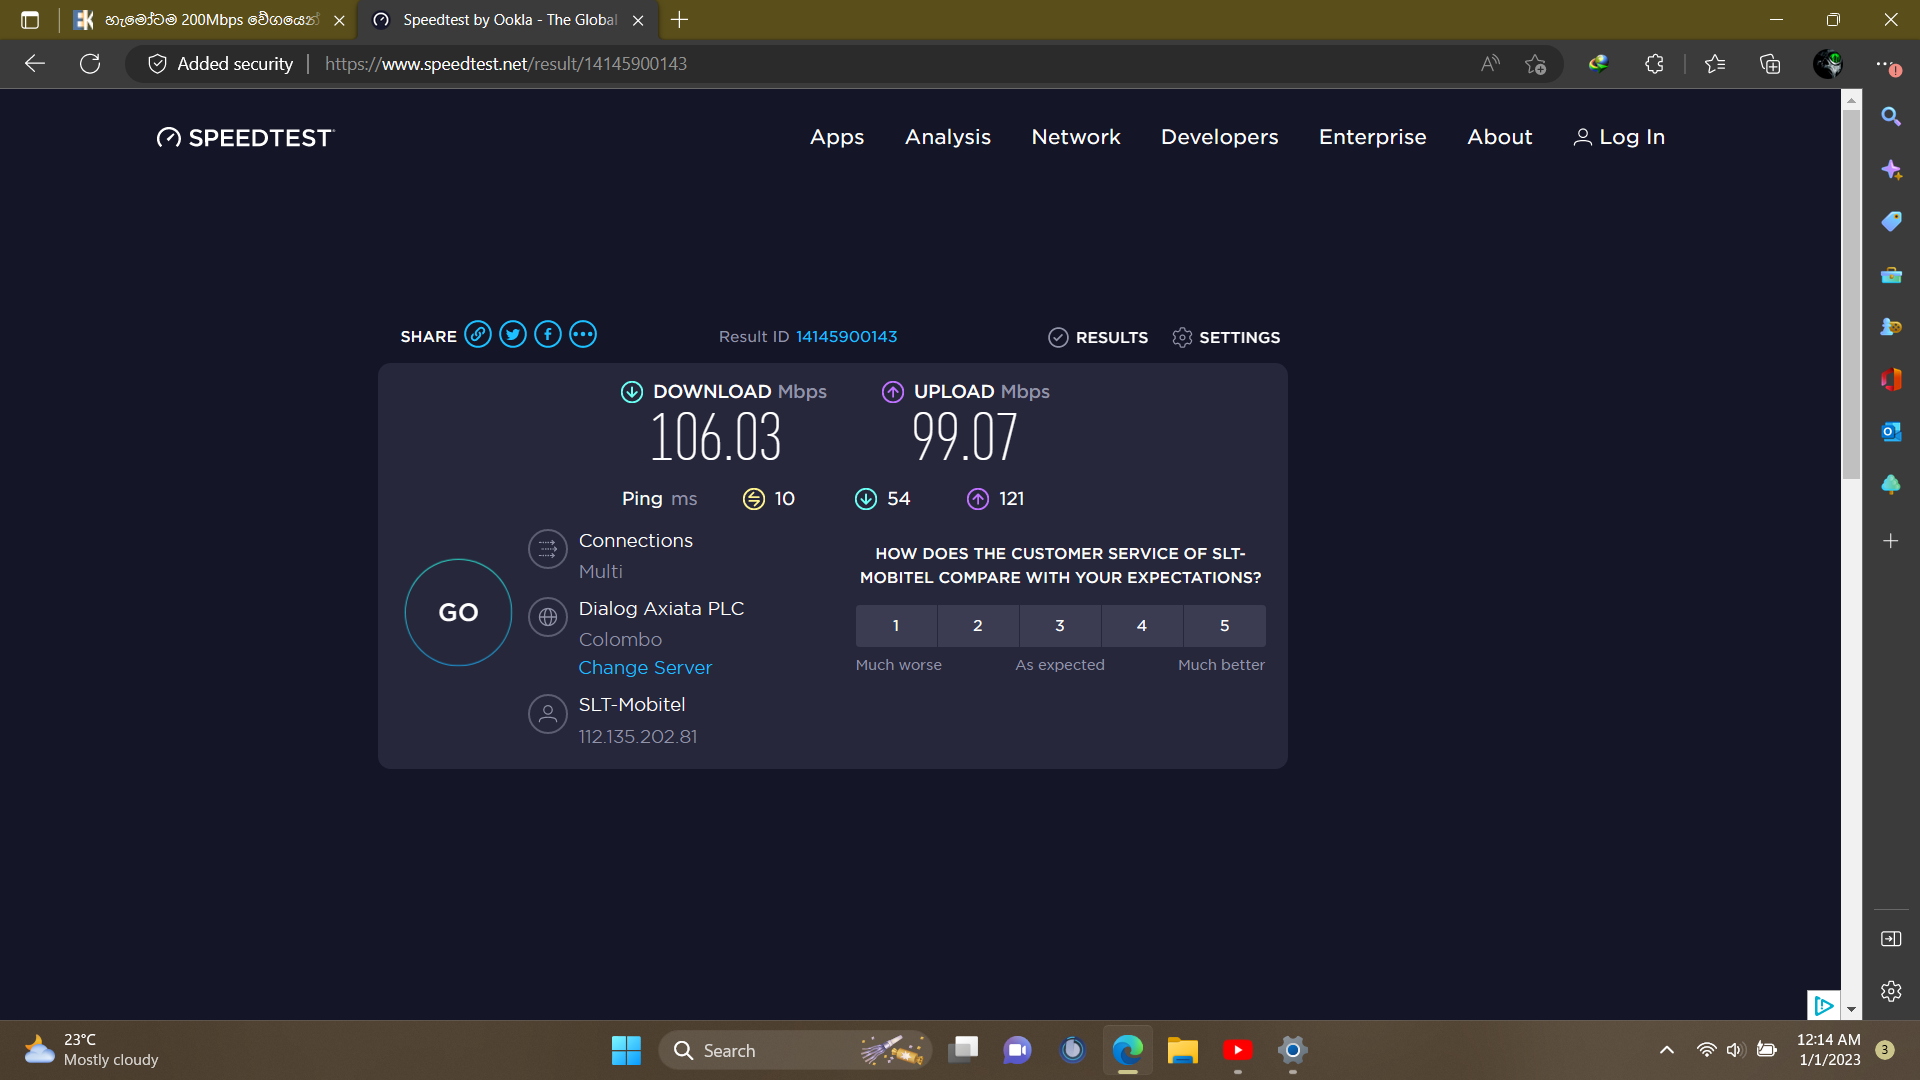Open the weather widget
The width and height of the screenshot is (1920, 1080).
coord(92,1050)
